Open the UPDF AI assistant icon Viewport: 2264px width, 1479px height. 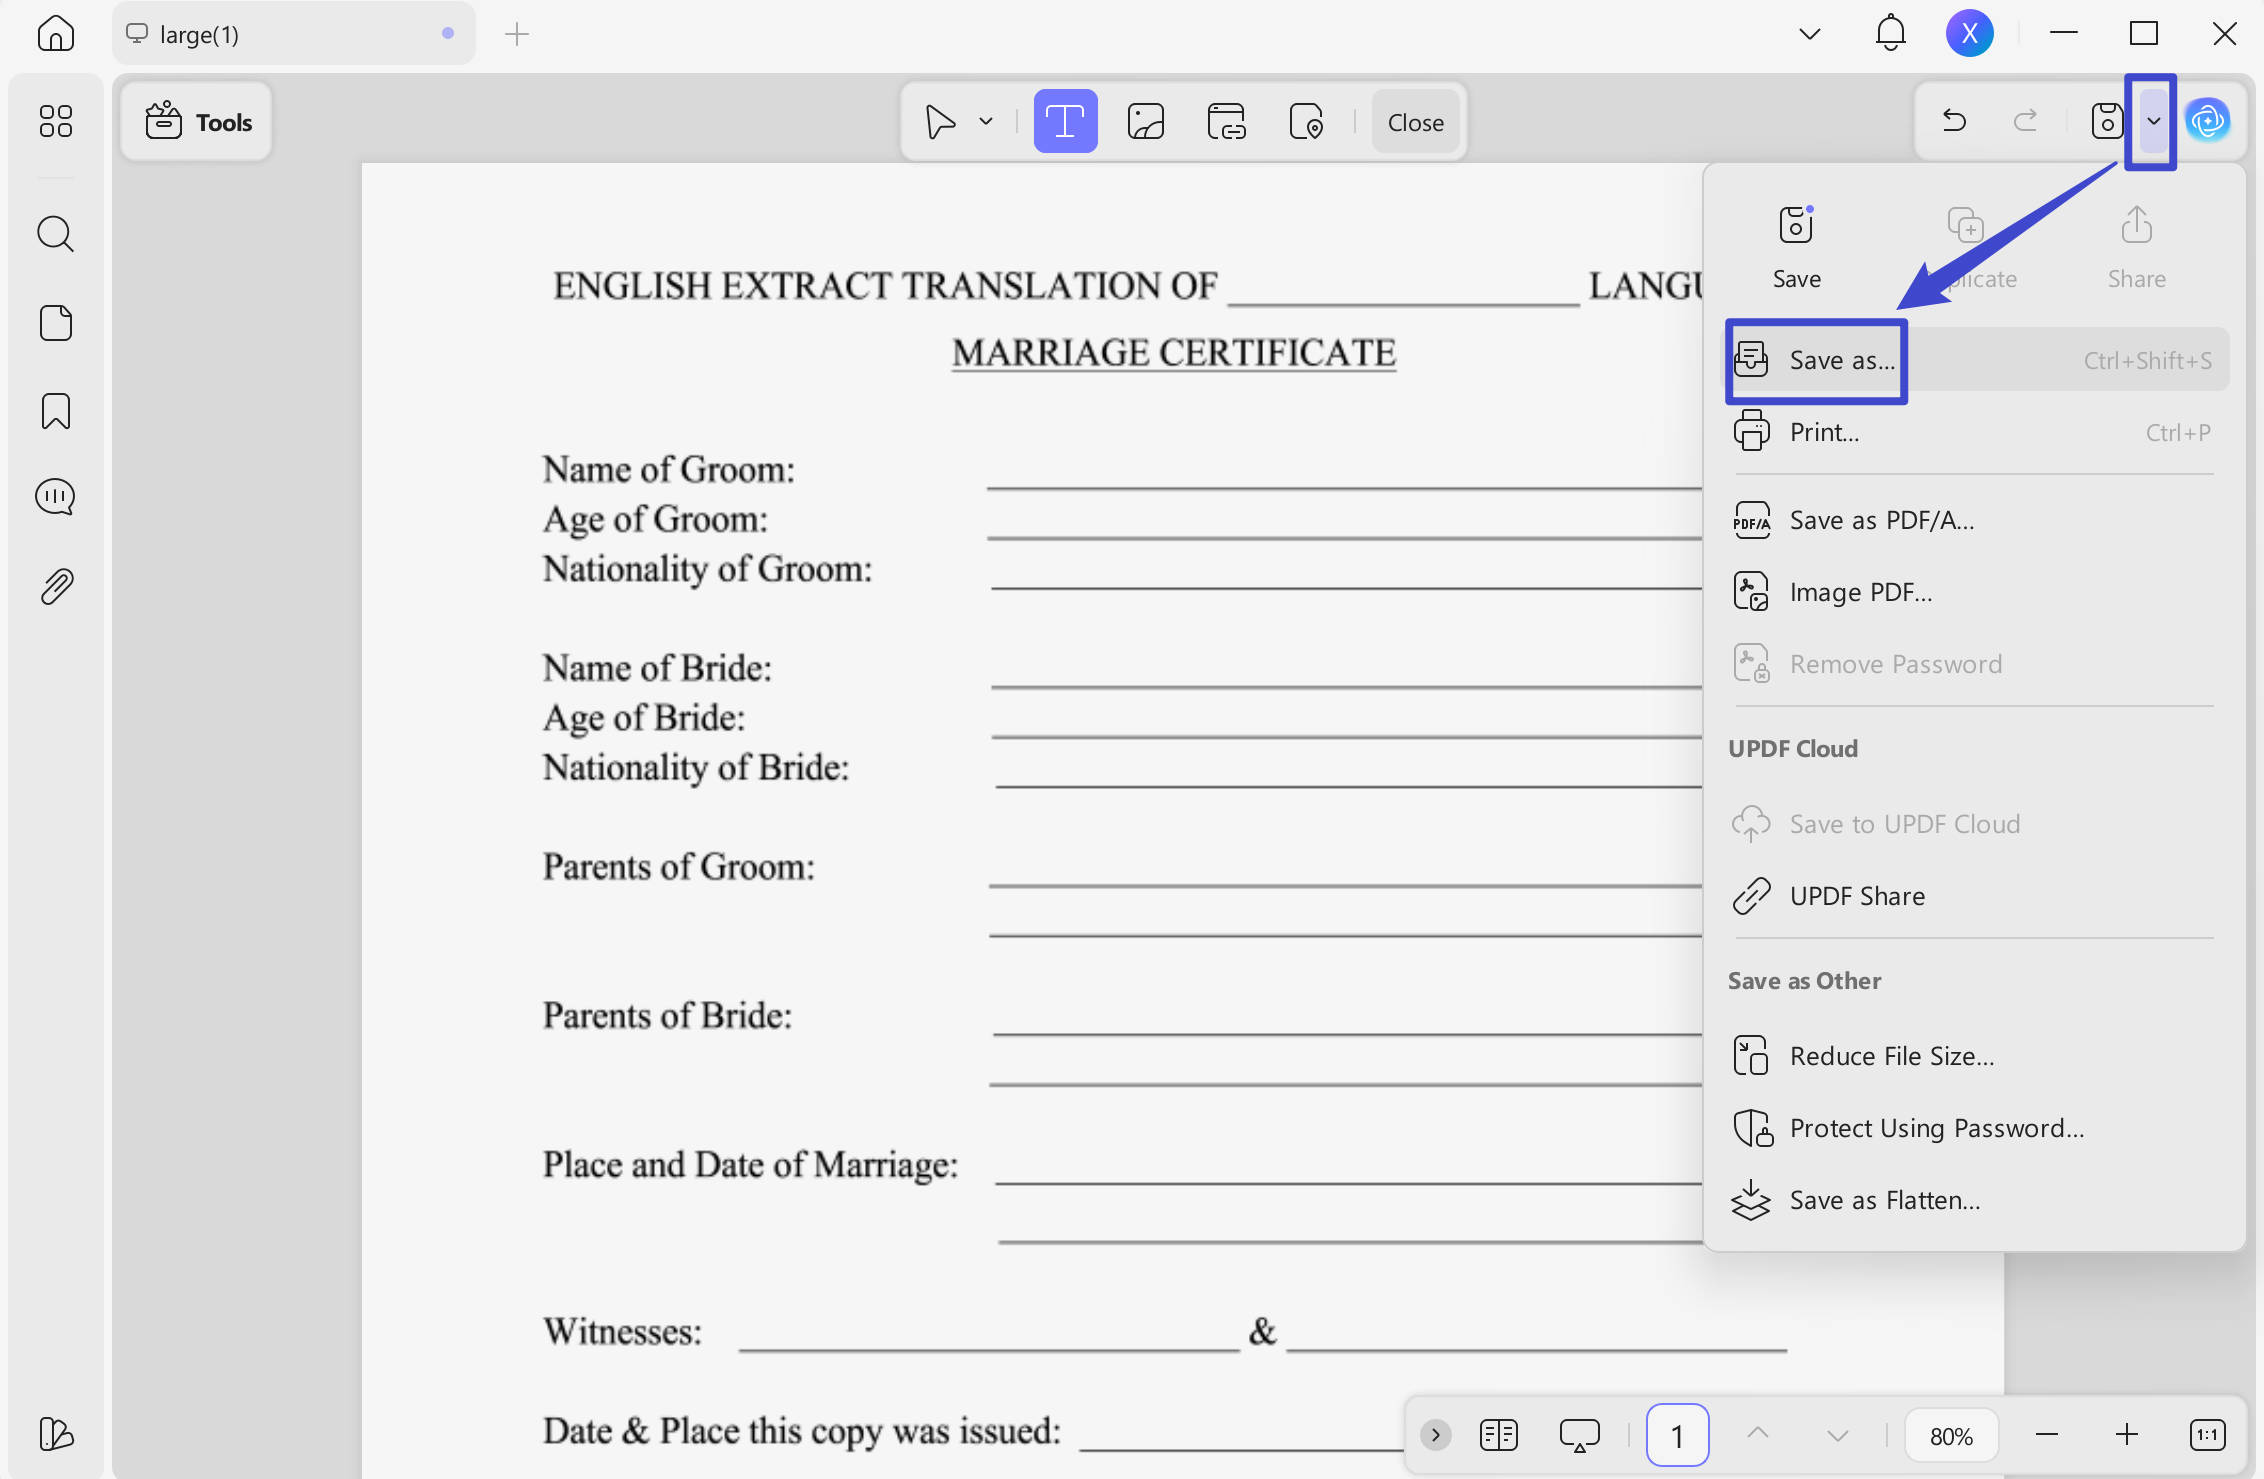2208,121
